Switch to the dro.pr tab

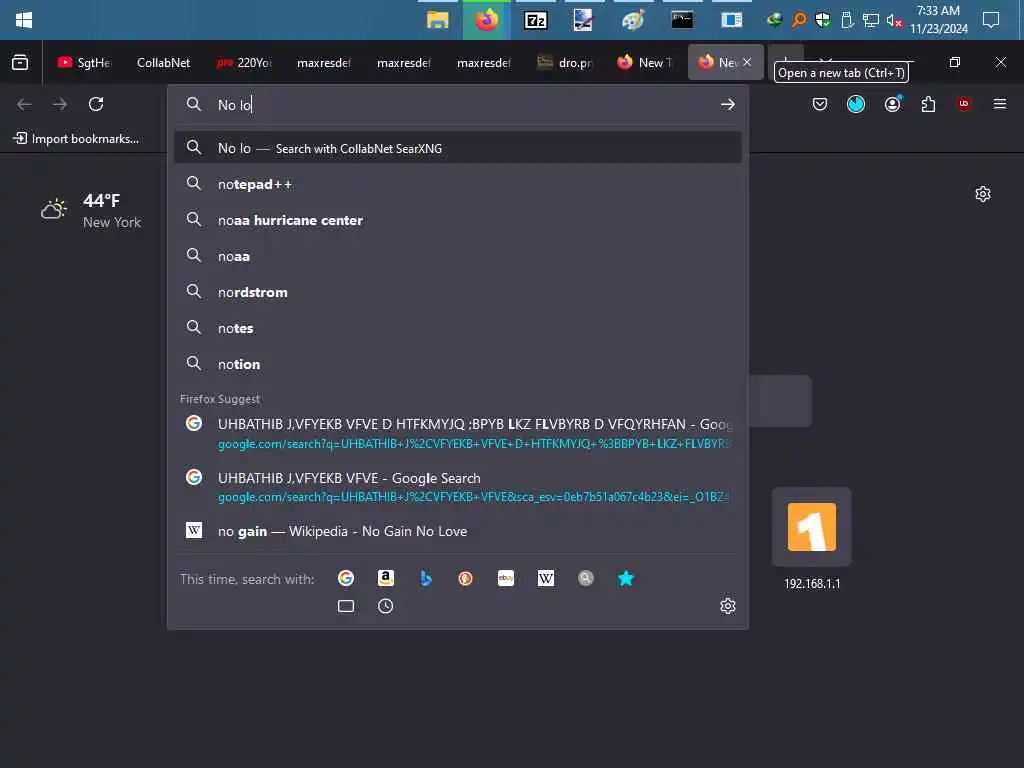point(564,62)
